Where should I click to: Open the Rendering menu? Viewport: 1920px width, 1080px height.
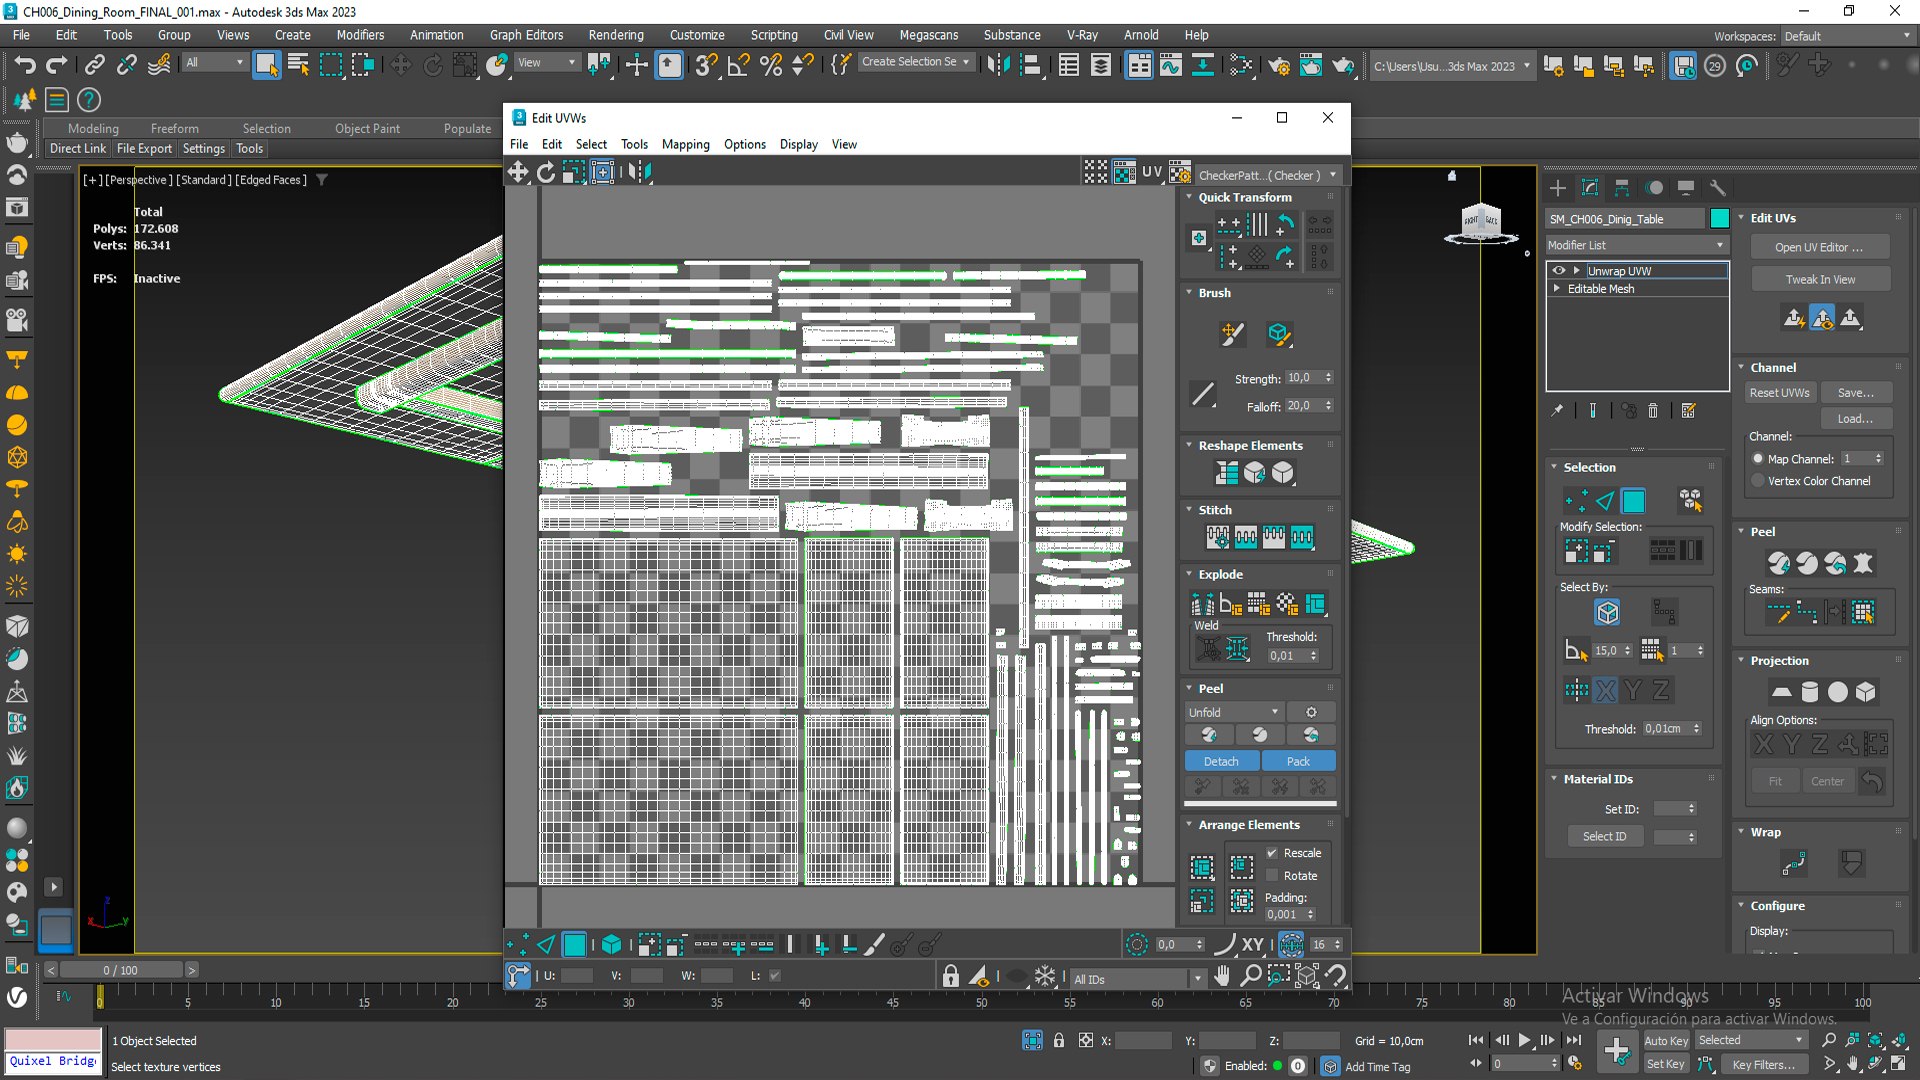[x=615, y=35]
